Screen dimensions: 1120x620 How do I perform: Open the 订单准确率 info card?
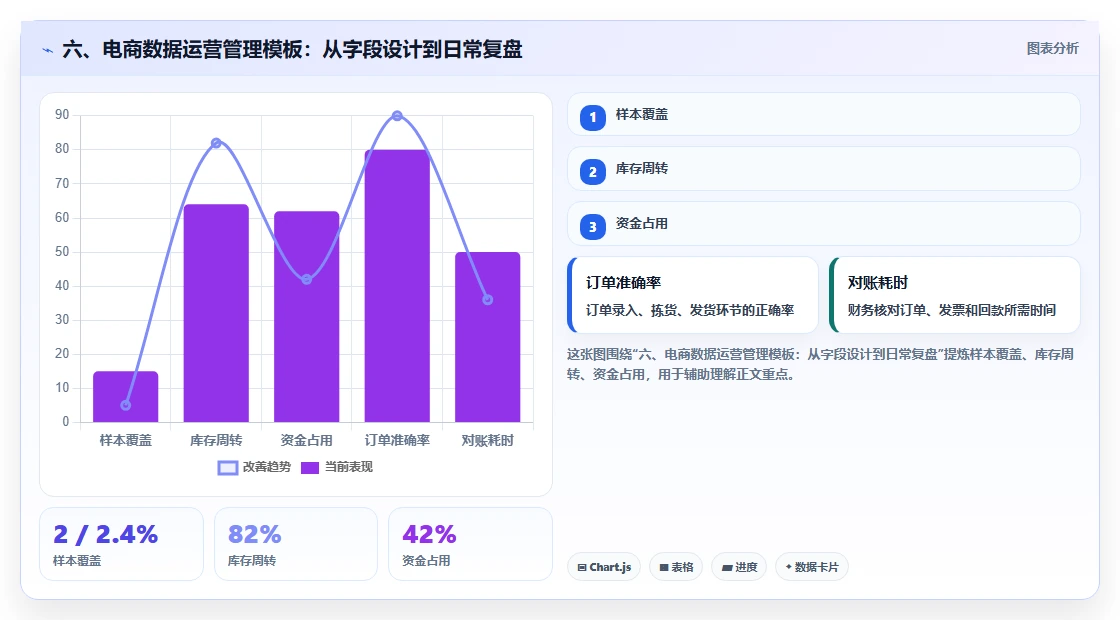coord(692,295)
